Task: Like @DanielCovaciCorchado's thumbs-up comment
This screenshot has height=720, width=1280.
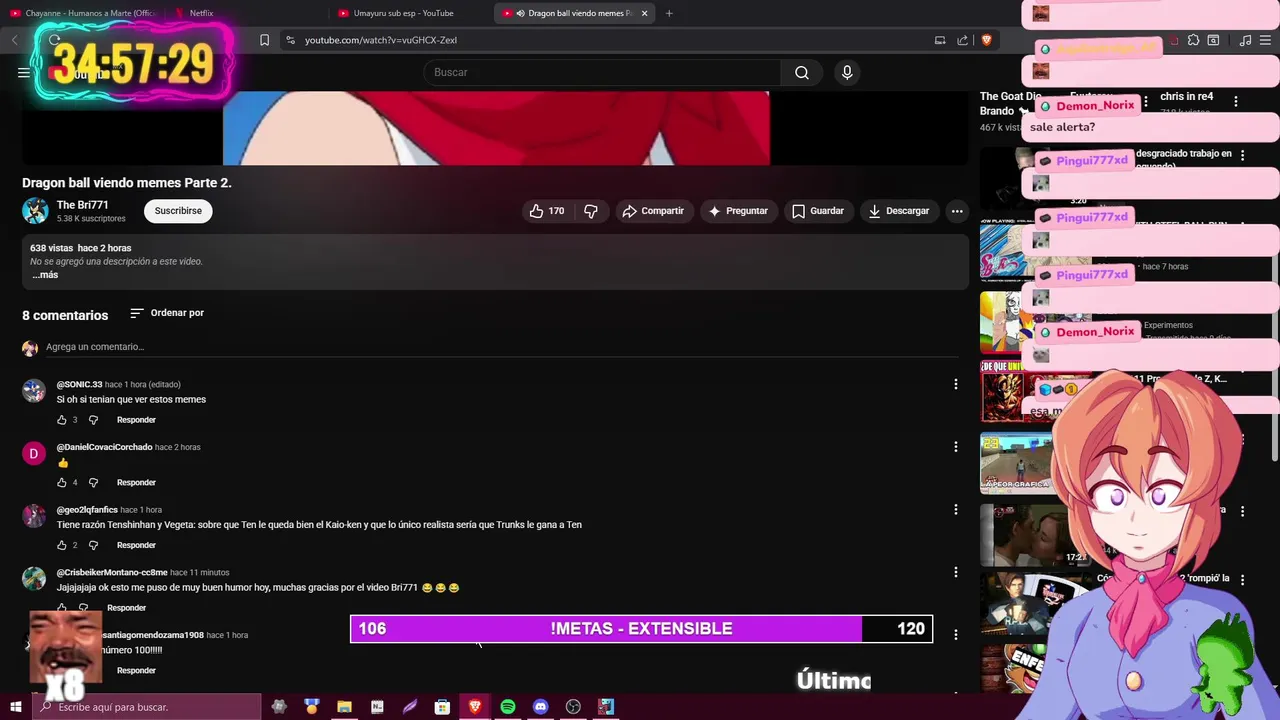Action: [62, 483]
